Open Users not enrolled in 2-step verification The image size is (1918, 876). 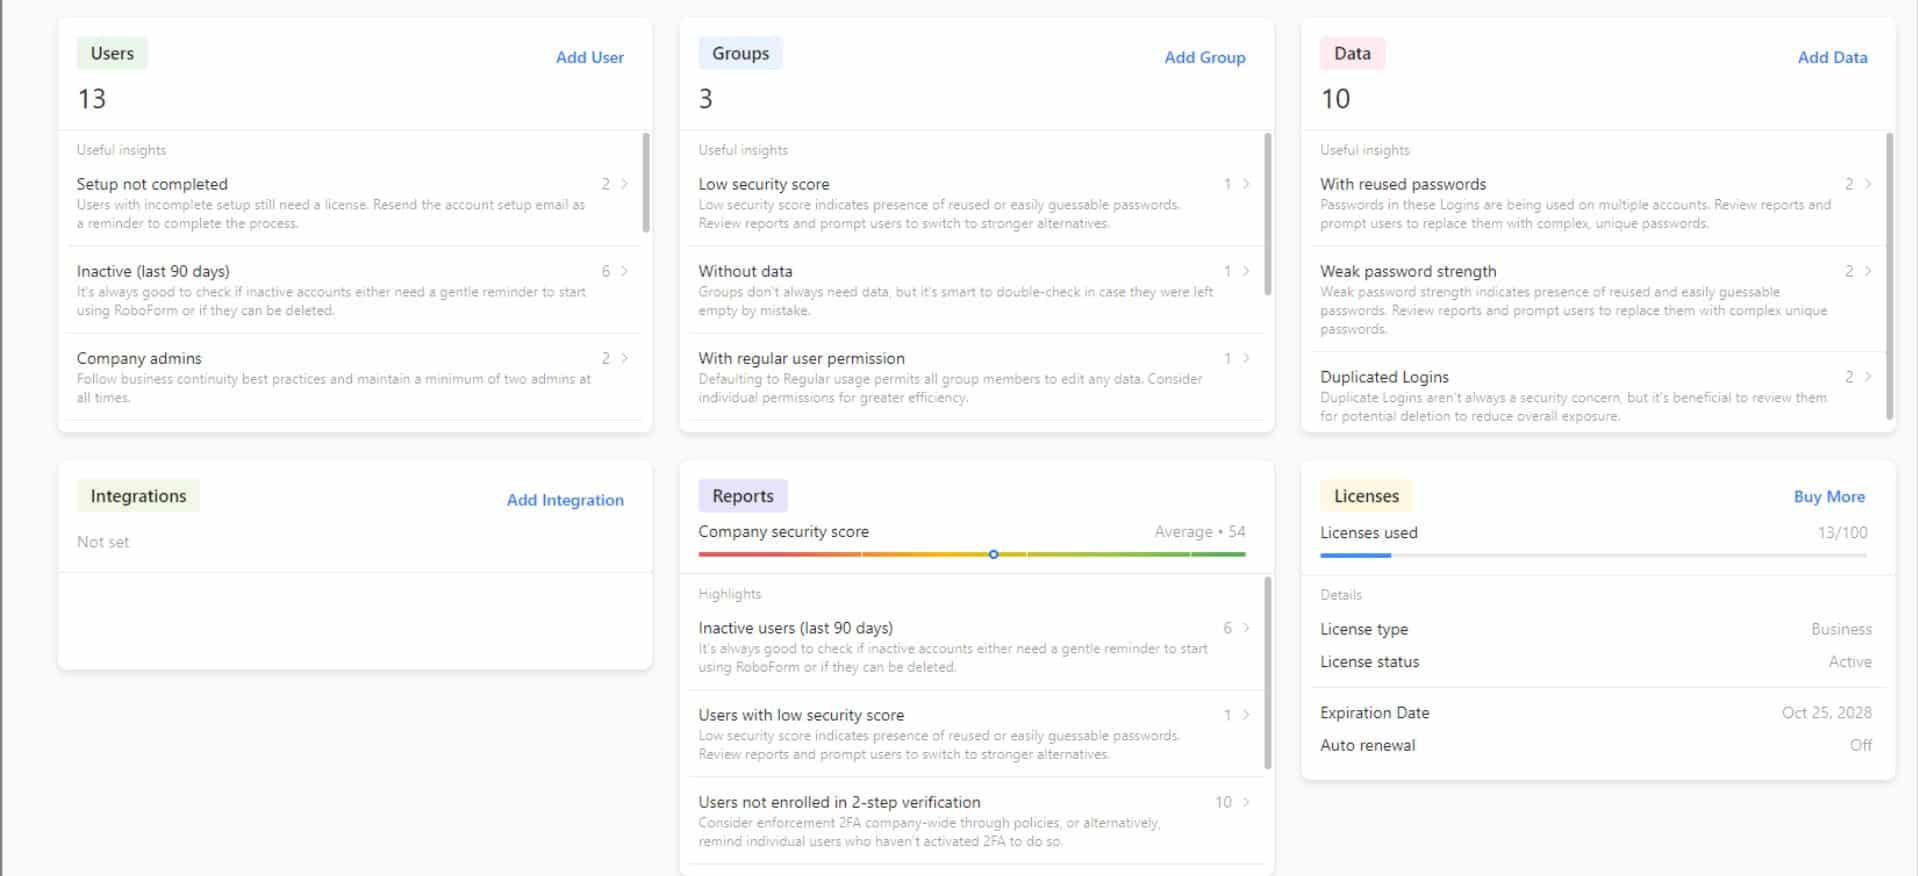(1246, 802)
